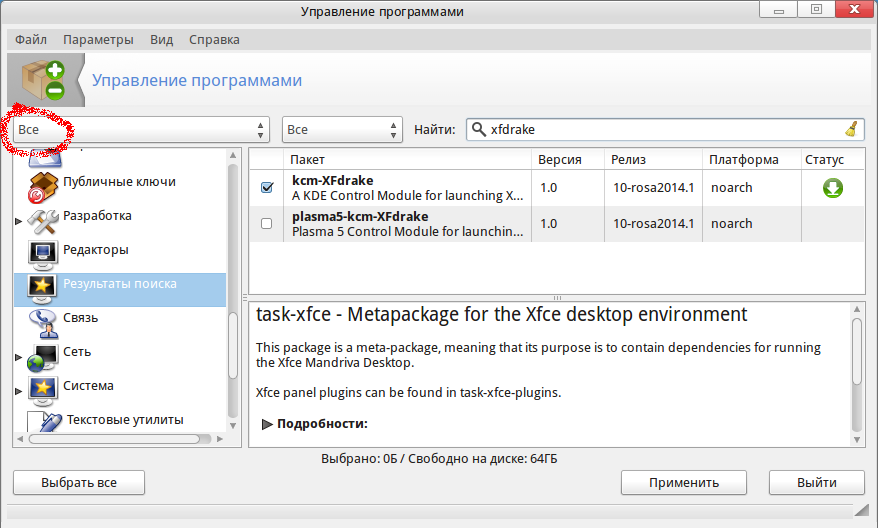Click the System category icon
This screenshot has width=878, height=528.
(x=43, y=388)
